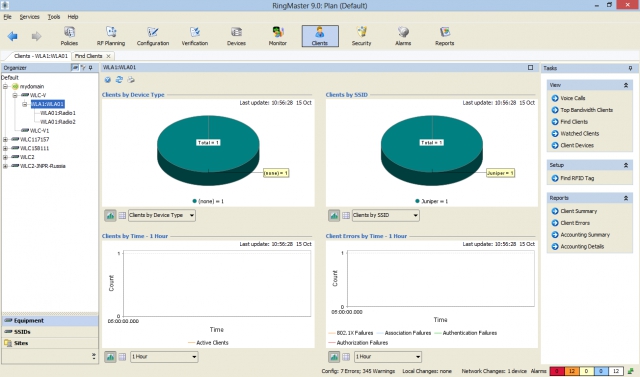Screen dimensions: 640x377
Task: Click the Policies toolbar icon
Action: click(x=69, y=36)
